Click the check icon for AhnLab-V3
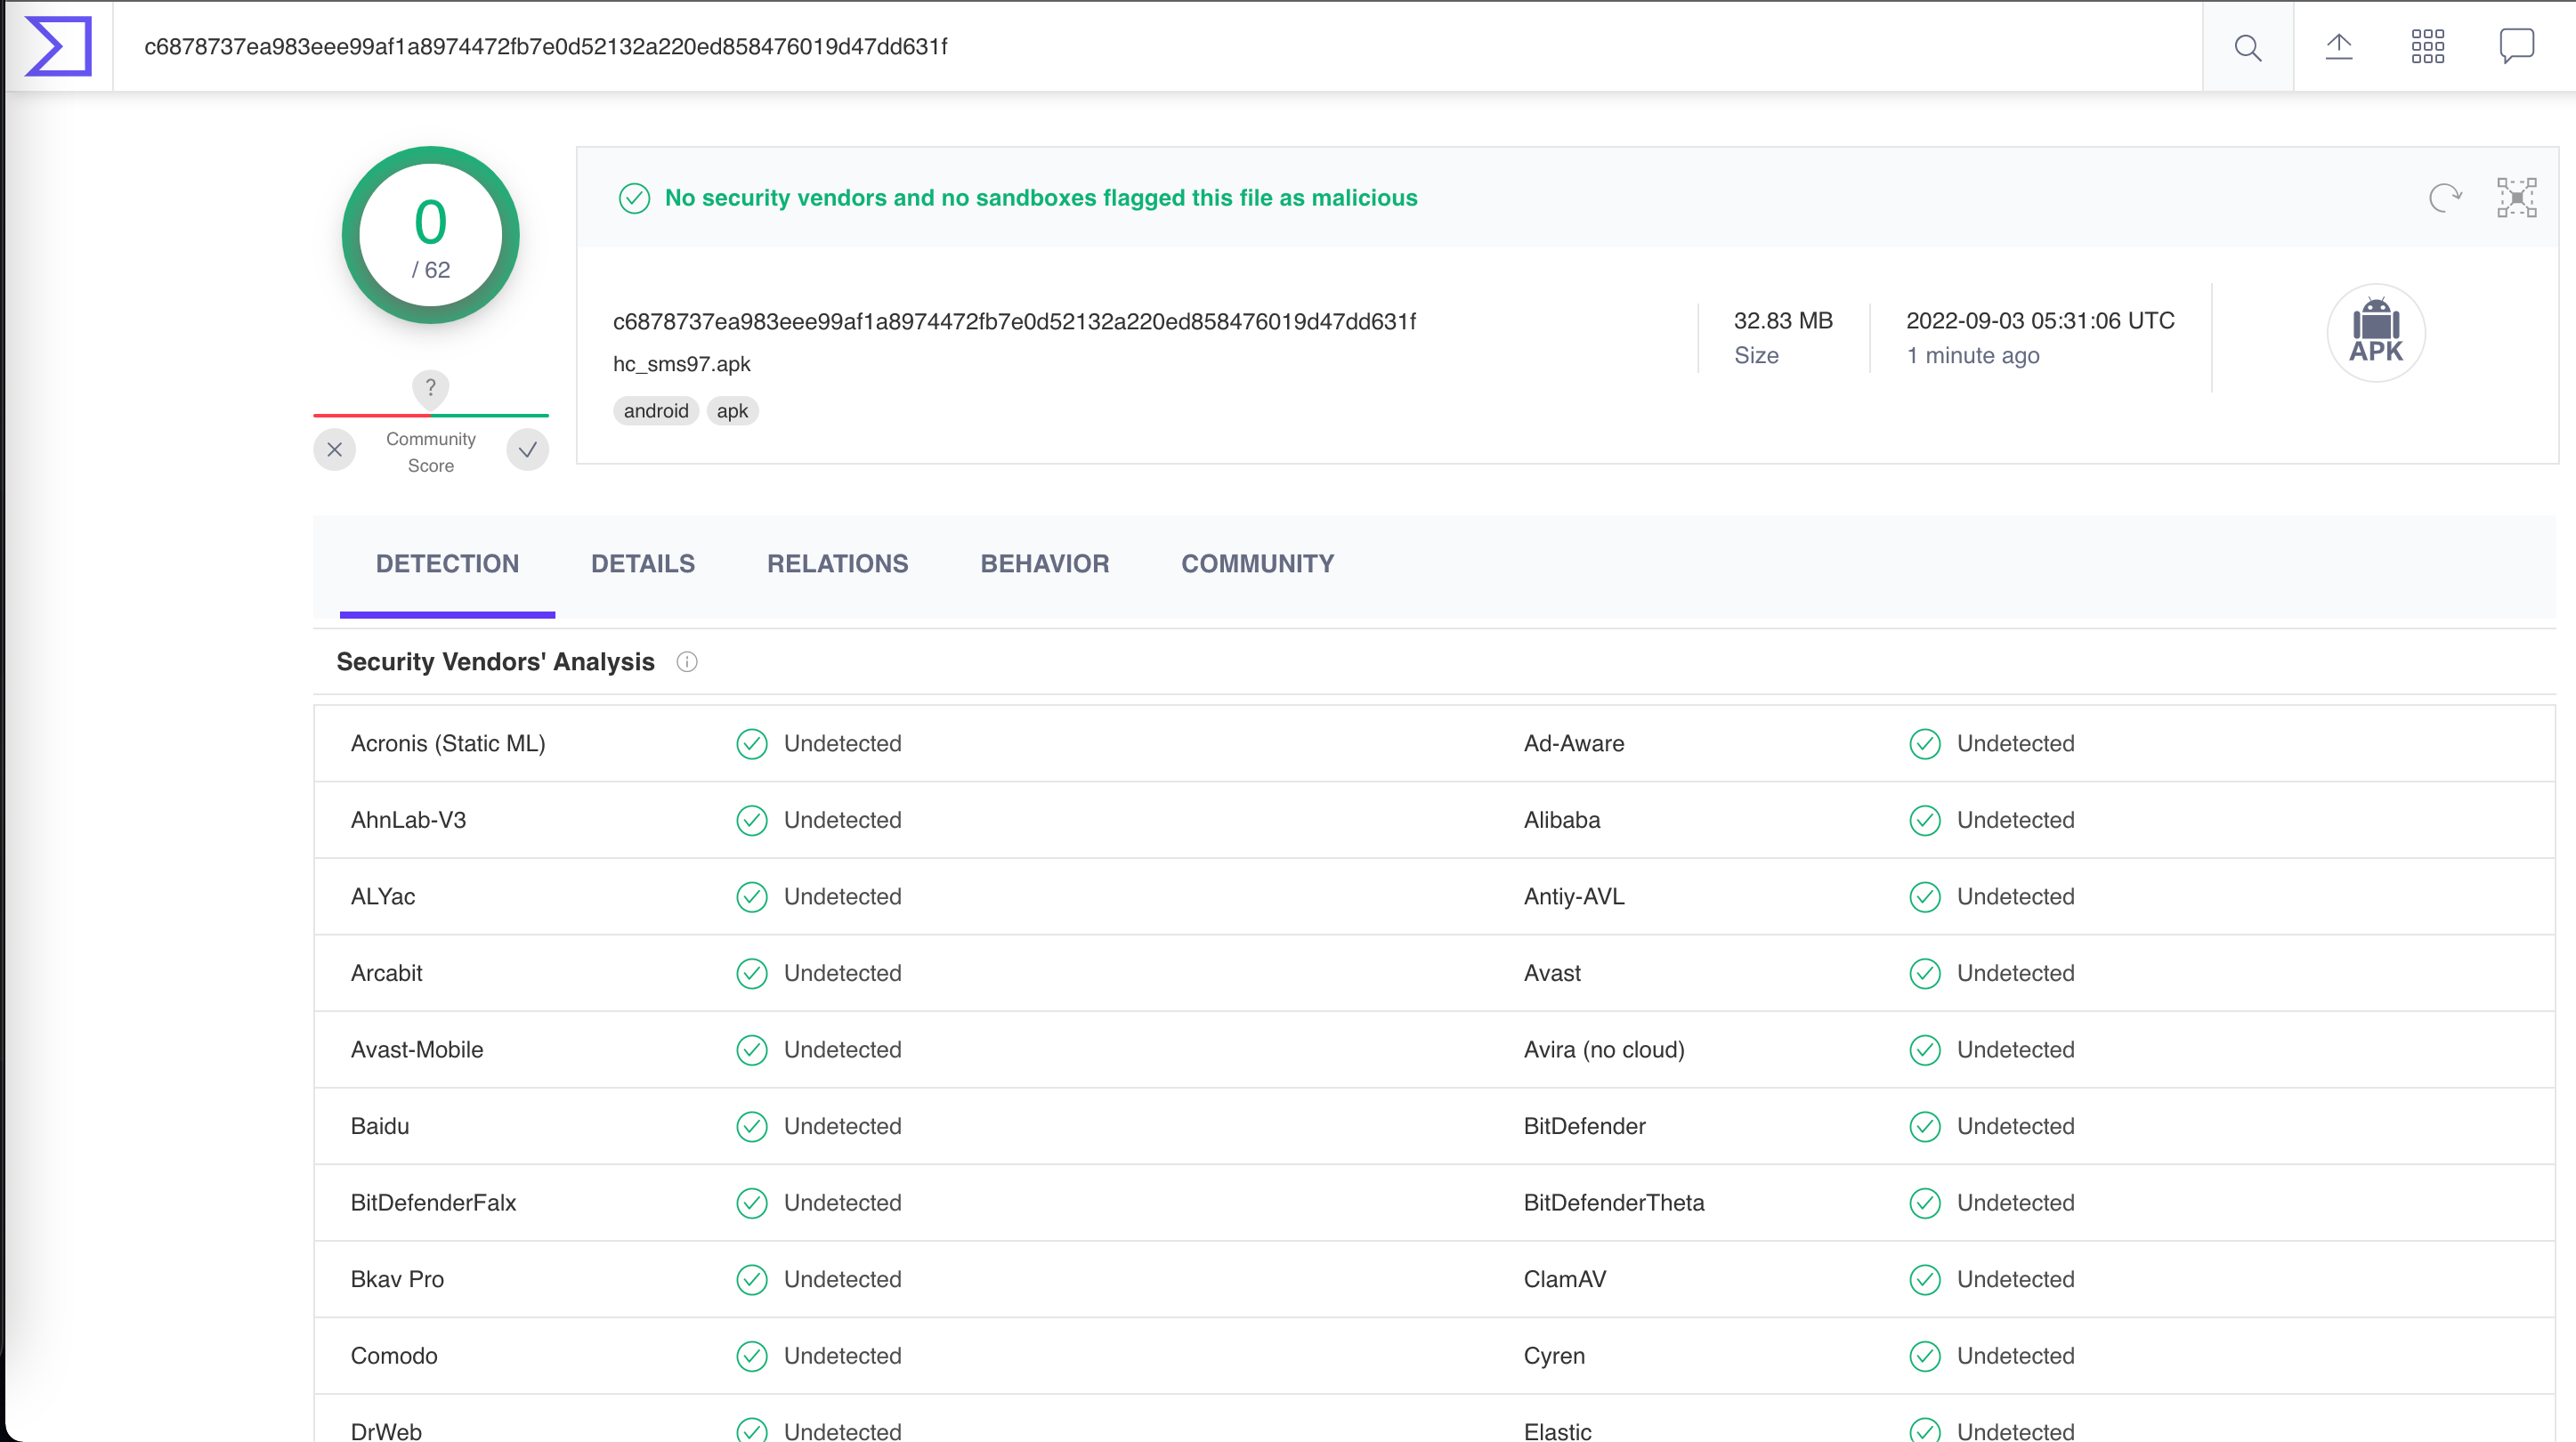Viewport: 2576px width, 1442px height. pyautogui.click(x=751, y=821)
